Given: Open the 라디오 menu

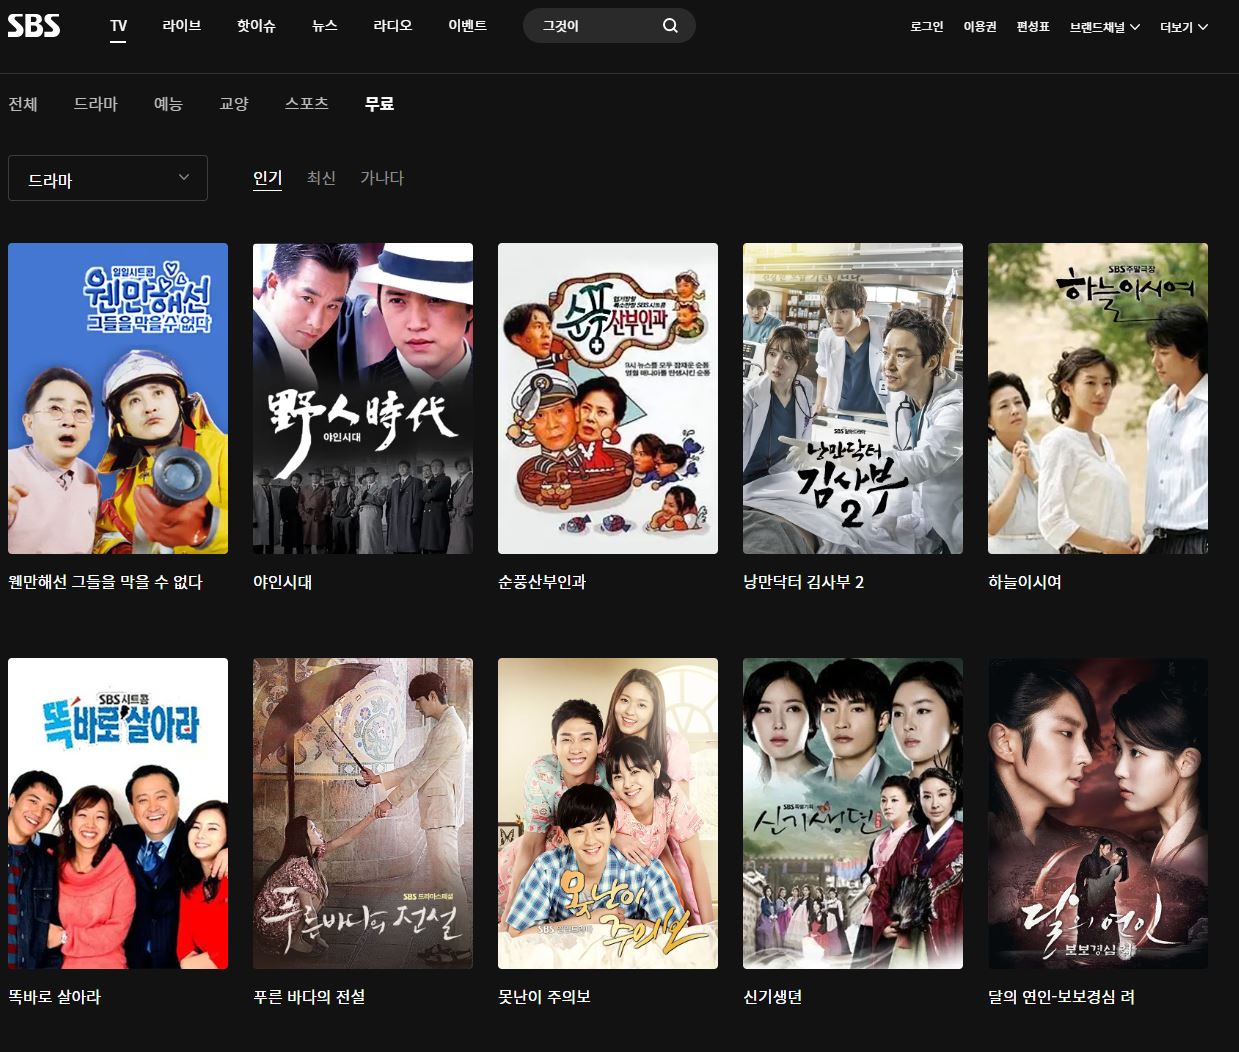Looking at the screenshot, I should point(393,26).
